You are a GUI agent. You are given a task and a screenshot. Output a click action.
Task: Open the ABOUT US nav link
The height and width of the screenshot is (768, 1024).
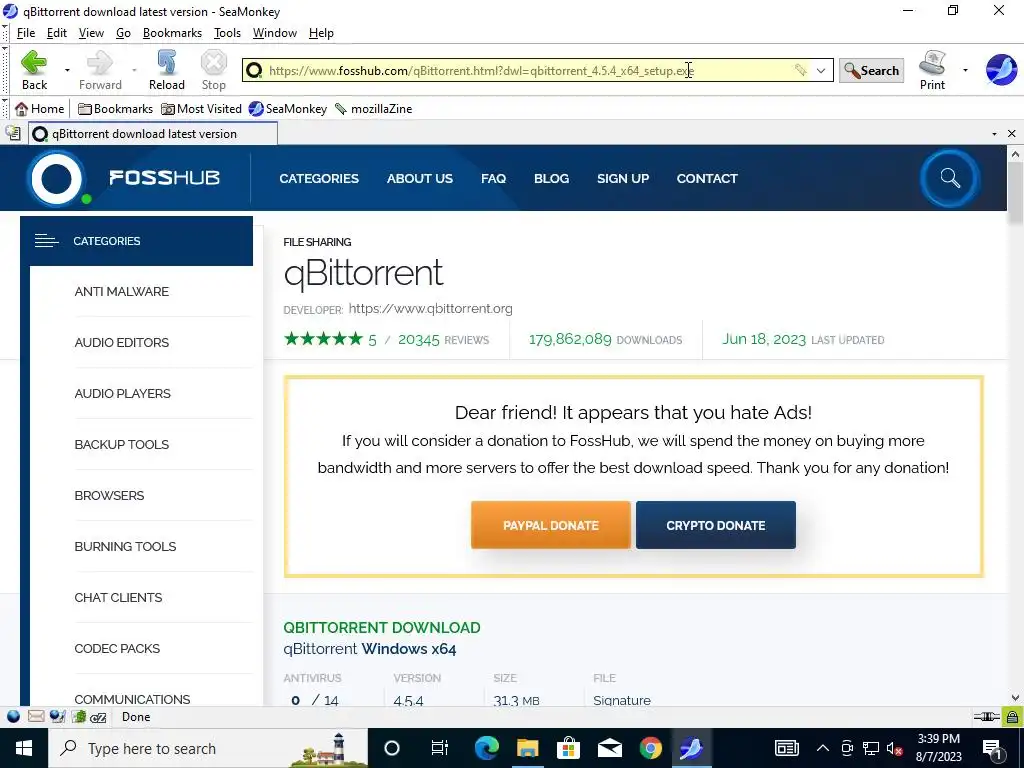pos(419,178)
